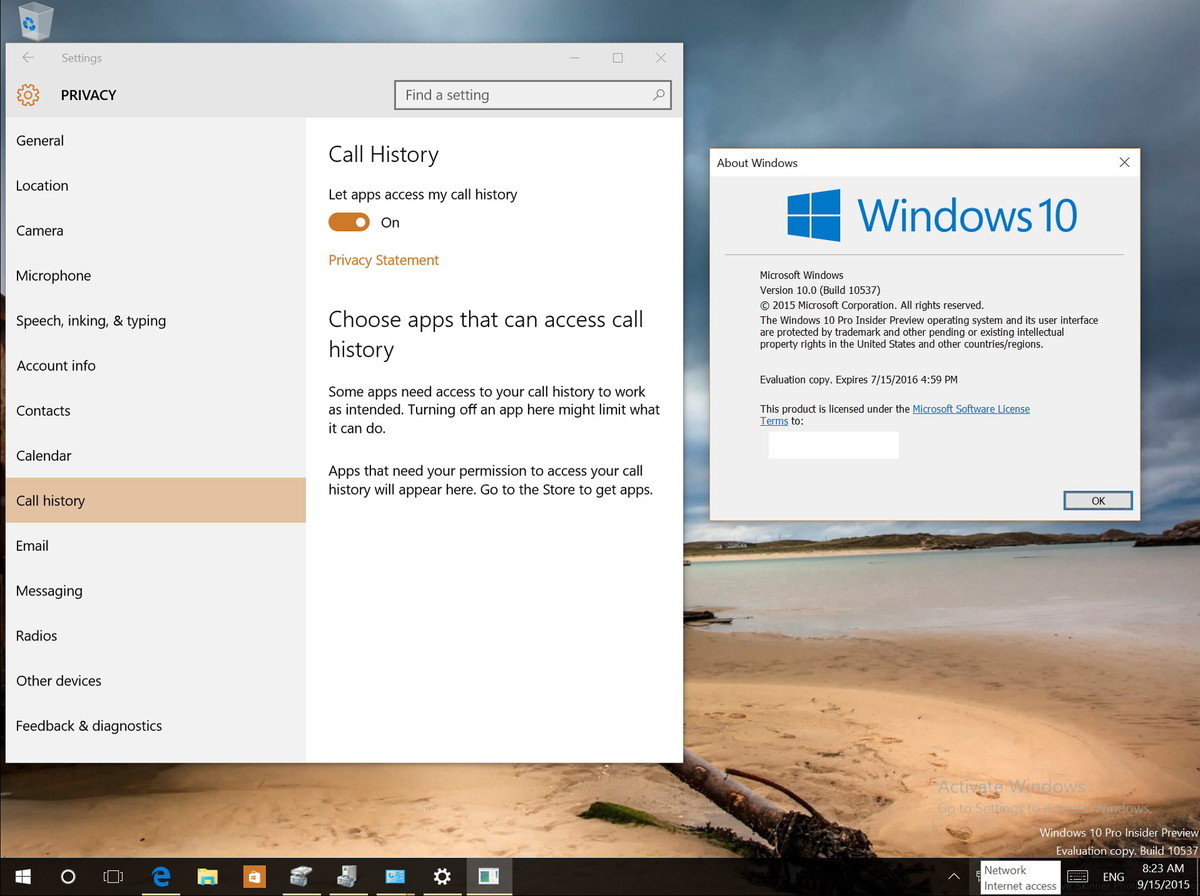
Task: Open Email privacy settings
Action: click(156, 546)
